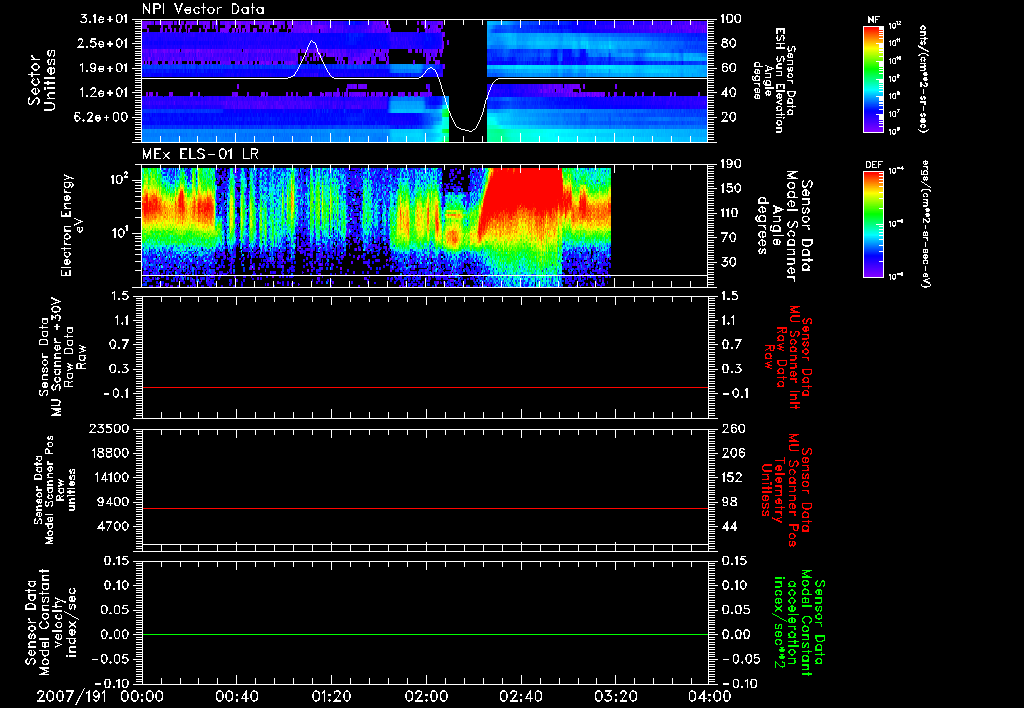Click the 00:40 time tick label

[x=236, y=696]
